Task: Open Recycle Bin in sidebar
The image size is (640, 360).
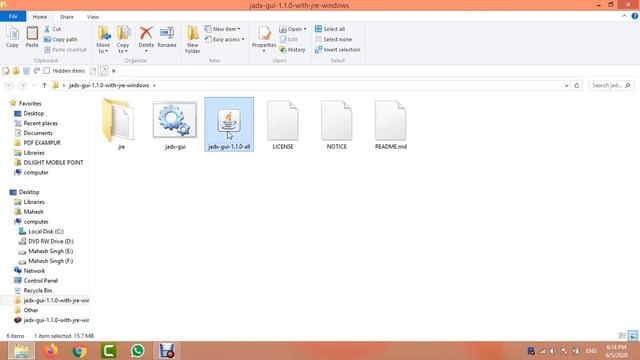Action: 38,290
